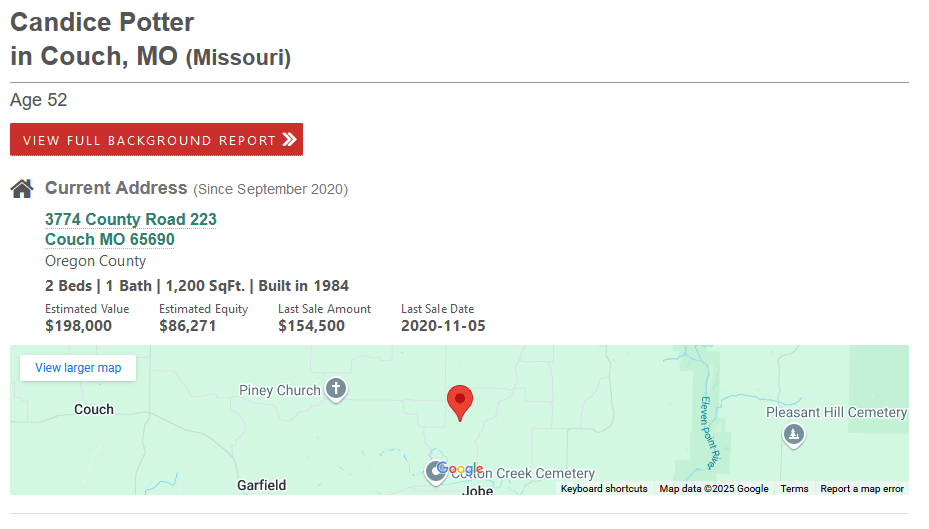Click the Map data ©2025 Google text
929x529 pixels.
[x=714, y=489]
